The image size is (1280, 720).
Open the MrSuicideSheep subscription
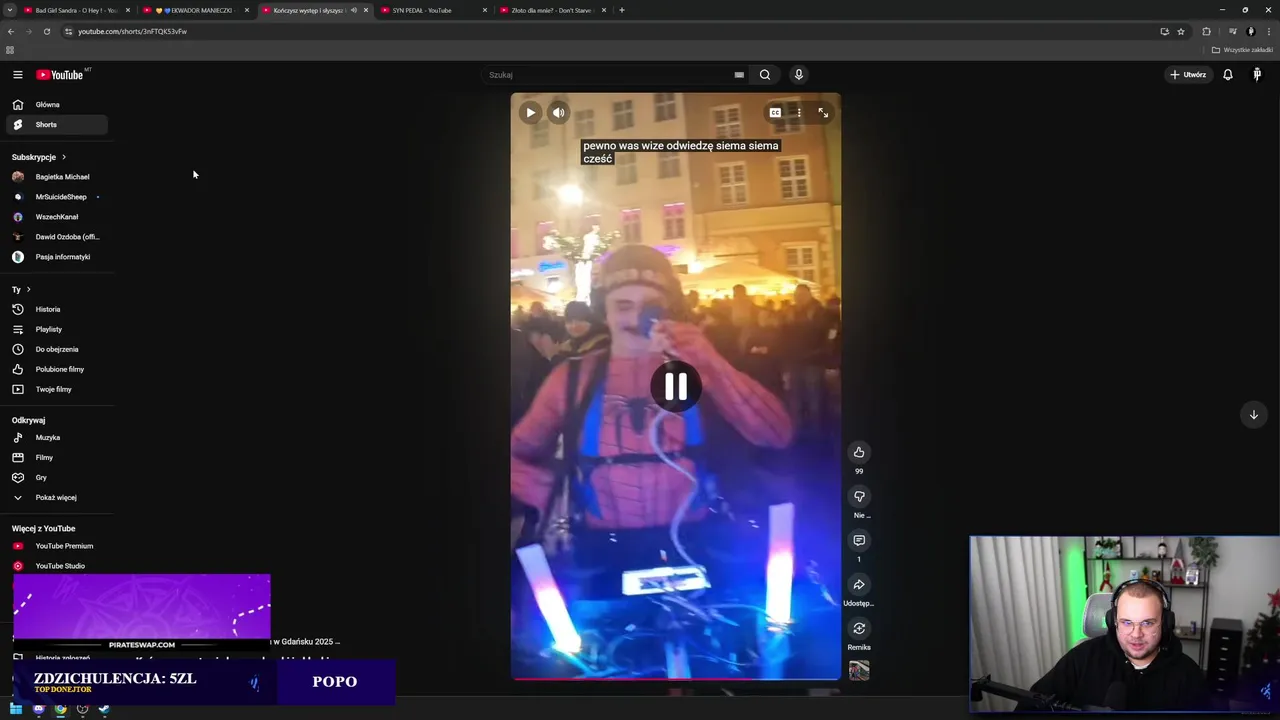point(56,197)
